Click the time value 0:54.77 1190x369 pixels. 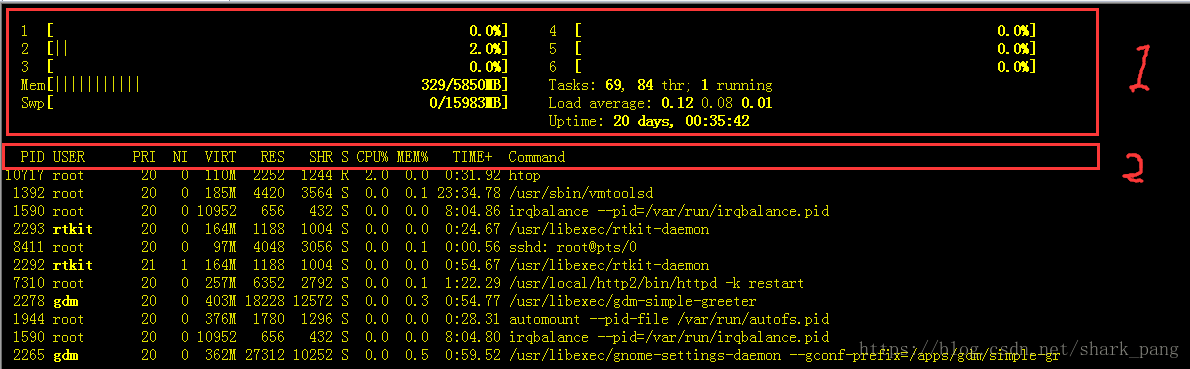point(473,301)
